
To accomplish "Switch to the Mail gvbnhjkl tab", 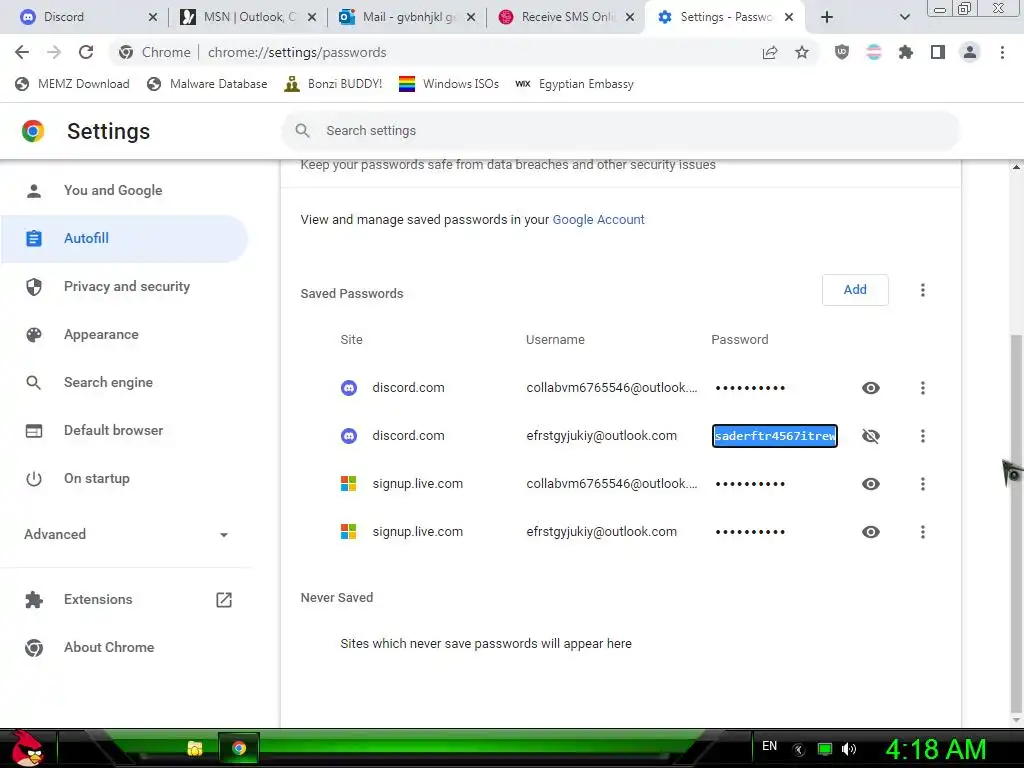I will 406,17.
